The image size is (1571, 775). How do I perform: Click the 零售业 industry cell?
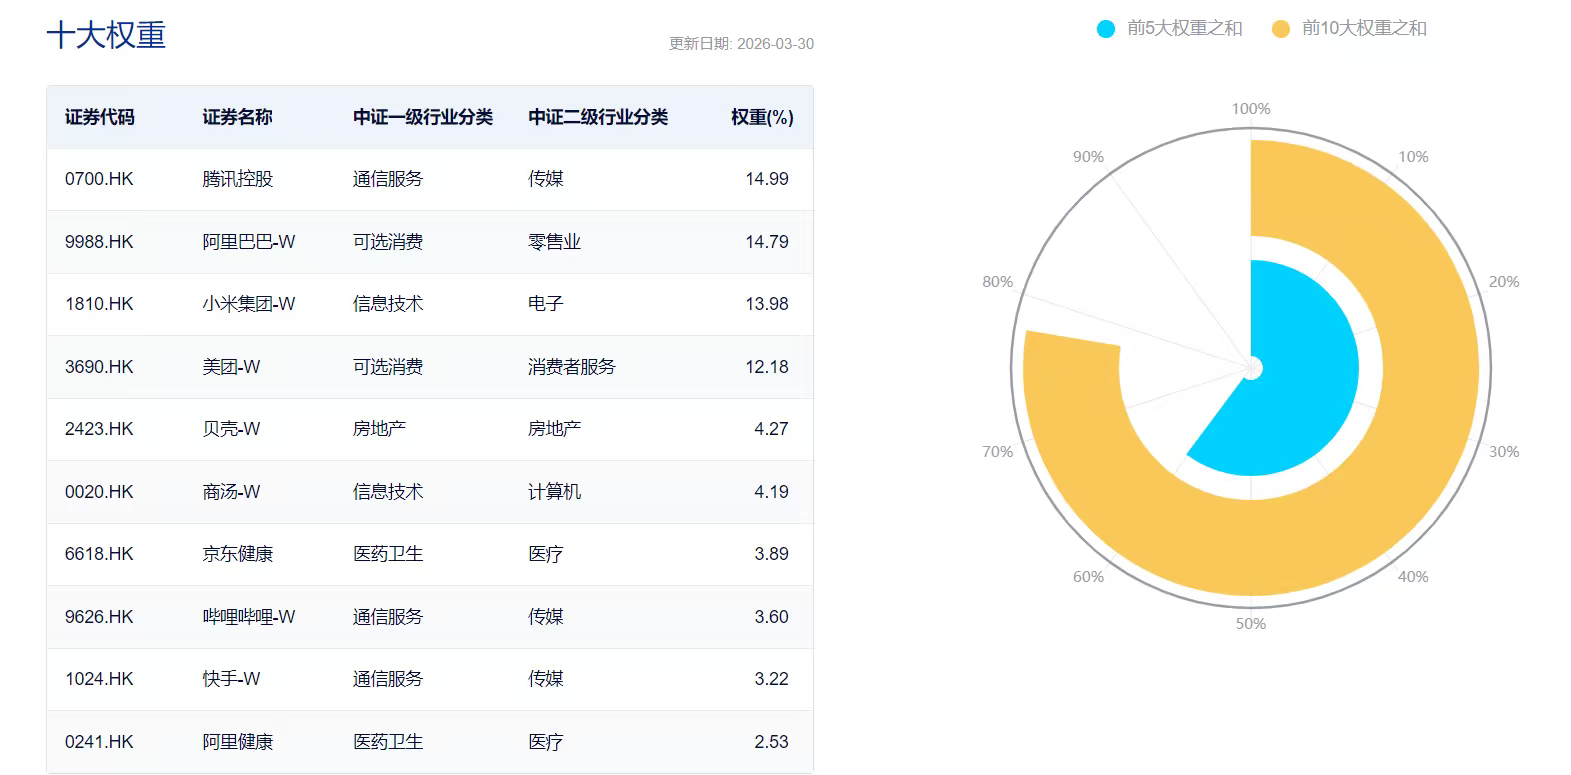click(554, 242)
